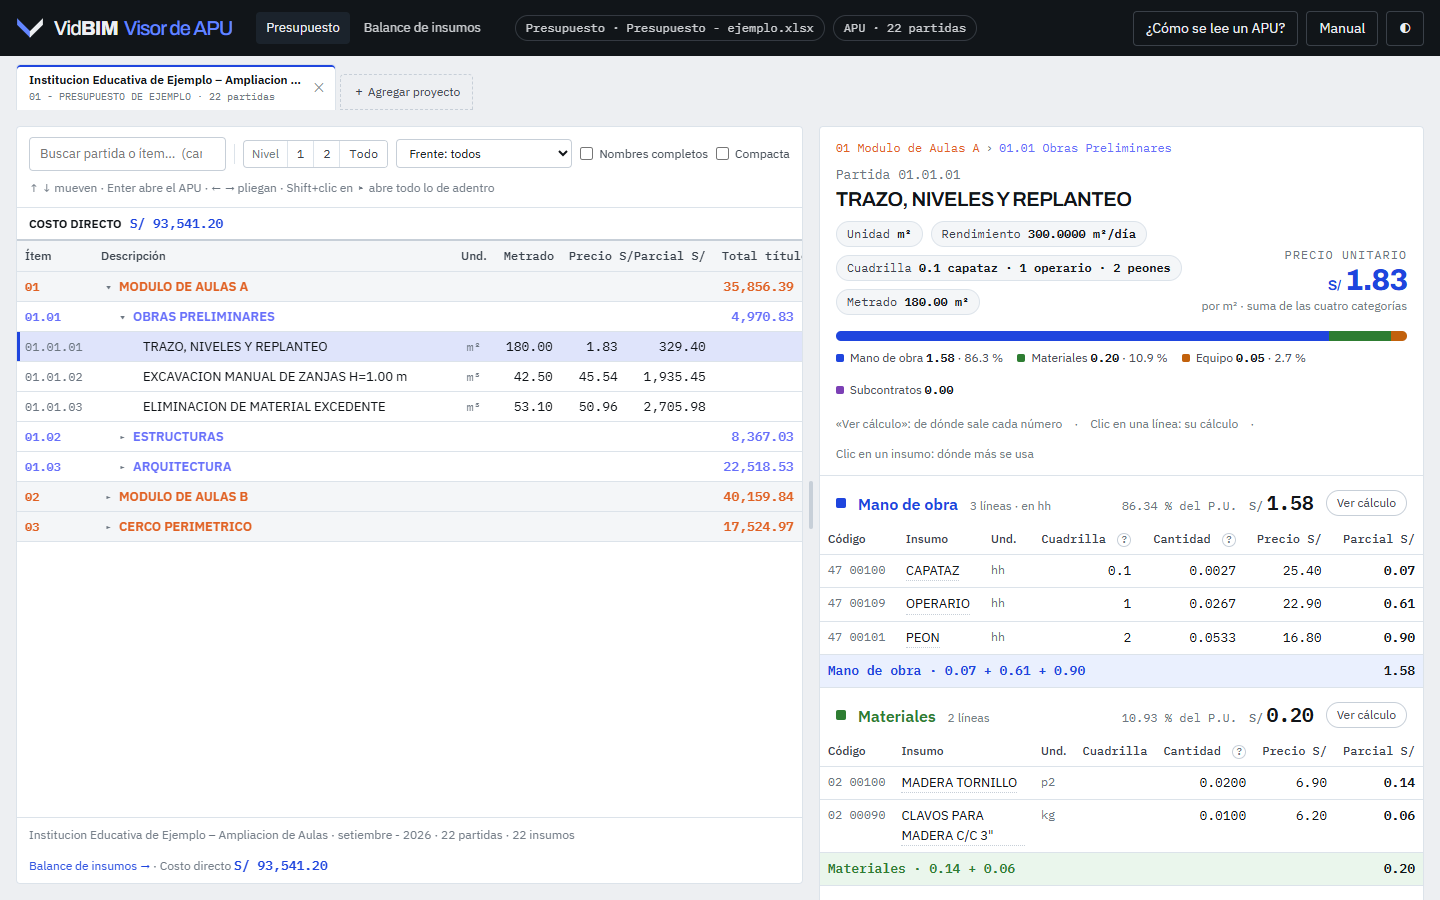Open the Balance de insumos footer link
This screenshot has width=1440, height=900.
(89, 866)
